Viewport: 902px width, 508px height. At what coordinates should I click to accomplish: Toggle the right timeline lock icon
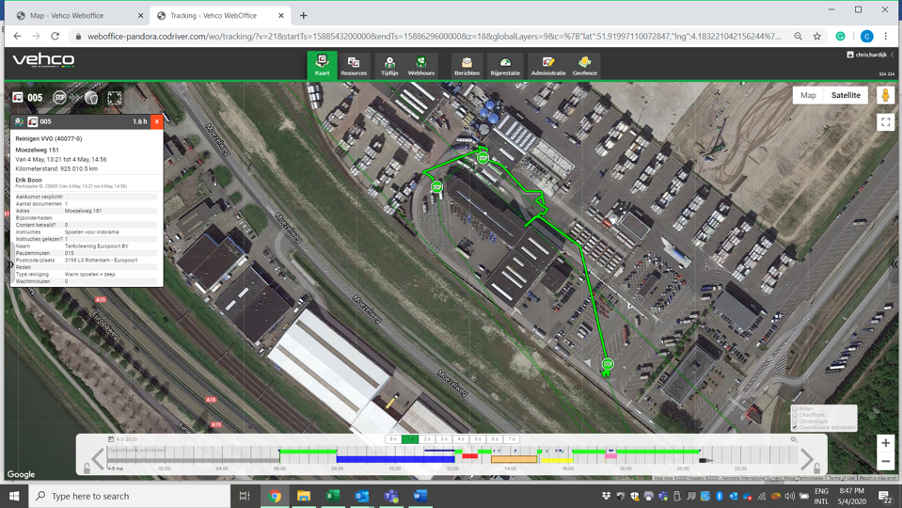point(817,469)
